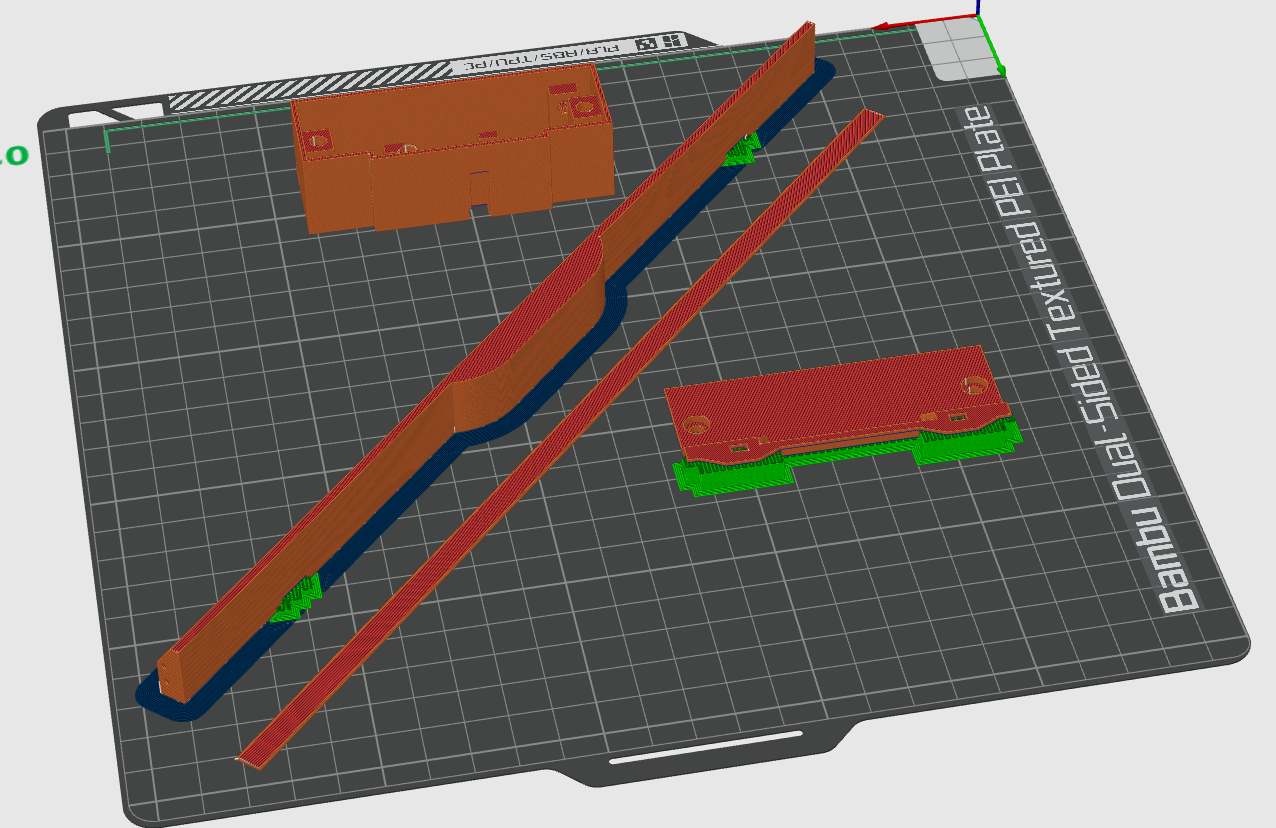Click the left QR code icon on plate

(x=646, y=43)
